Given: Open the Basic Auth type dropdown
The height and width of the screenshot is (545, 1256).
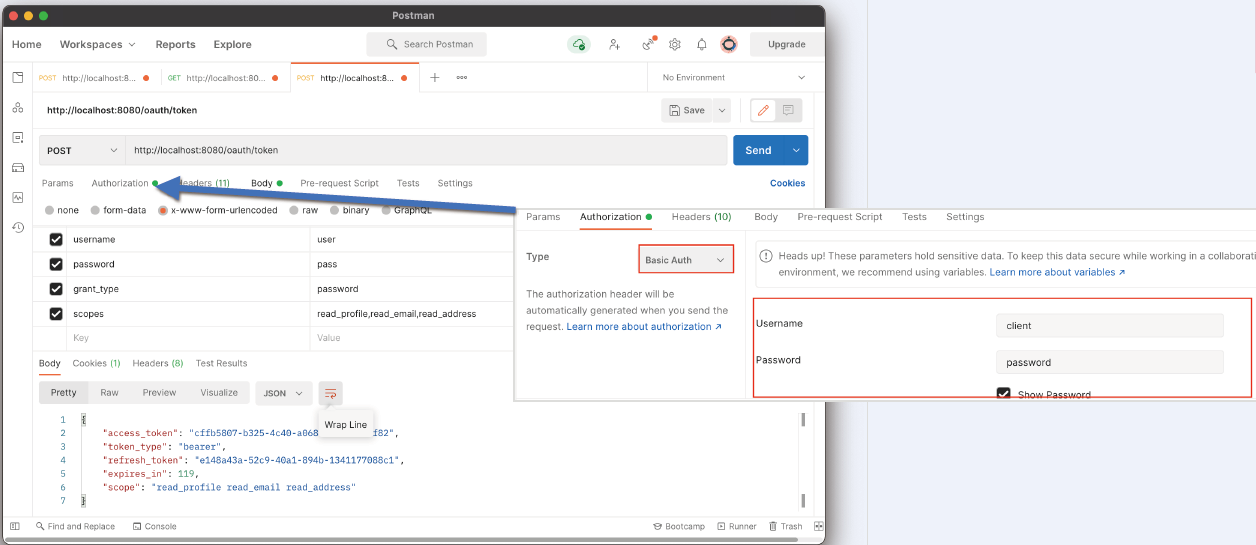Looking at the screenshot, I should [686, 260].
